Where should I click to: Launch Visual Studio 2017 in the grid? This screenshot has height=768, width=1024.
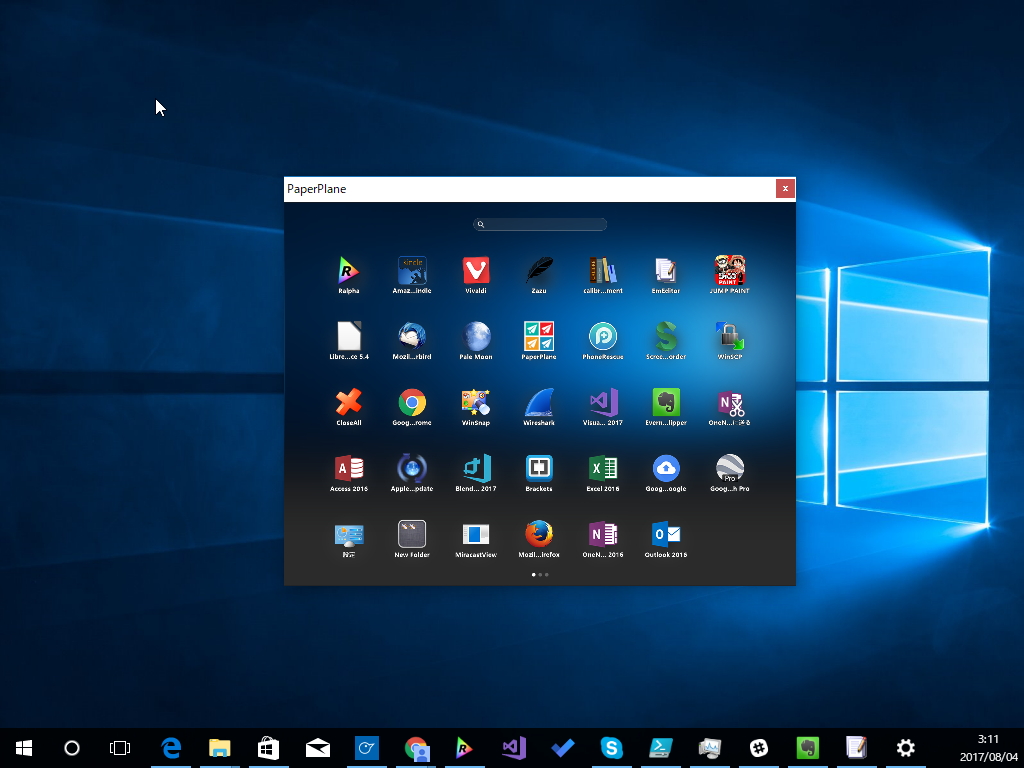pos(603,402)
